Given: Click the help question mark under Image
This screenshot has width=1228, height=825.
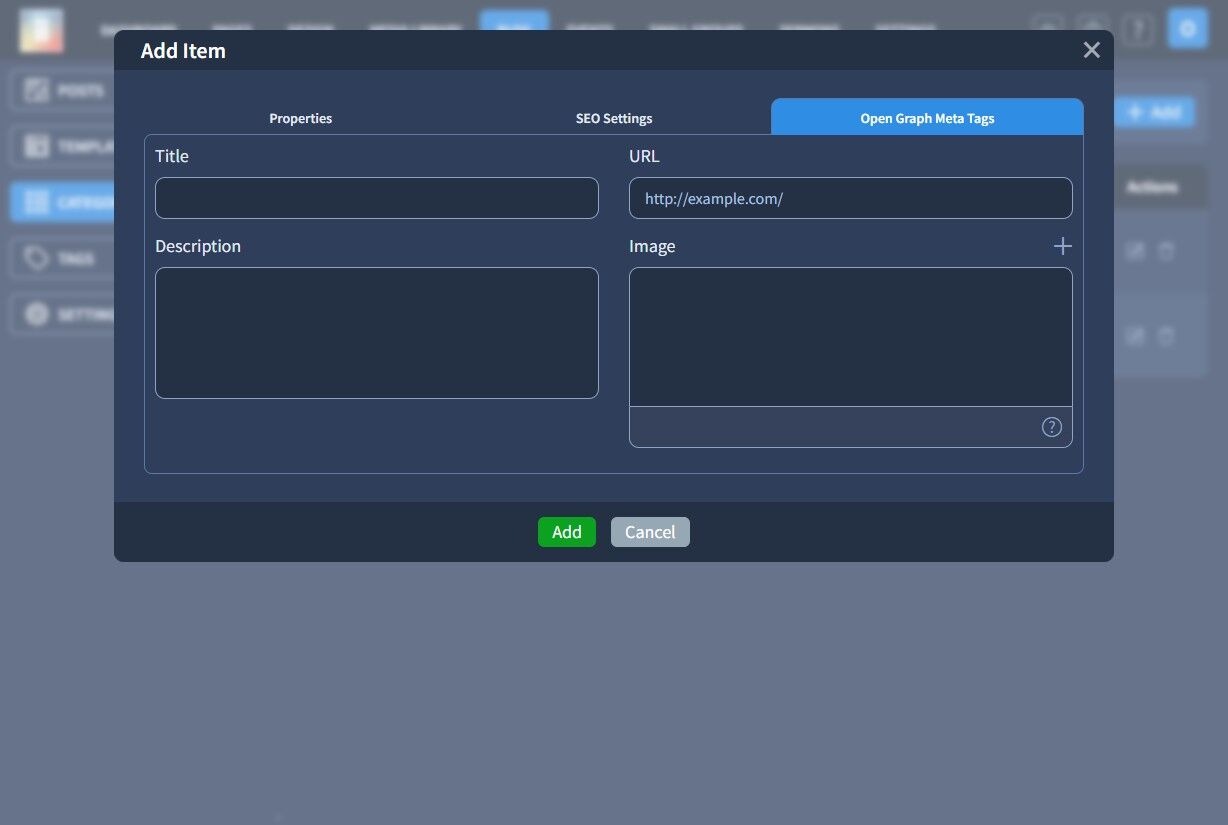Looking at the screenshot, I should pos(1051,427).
